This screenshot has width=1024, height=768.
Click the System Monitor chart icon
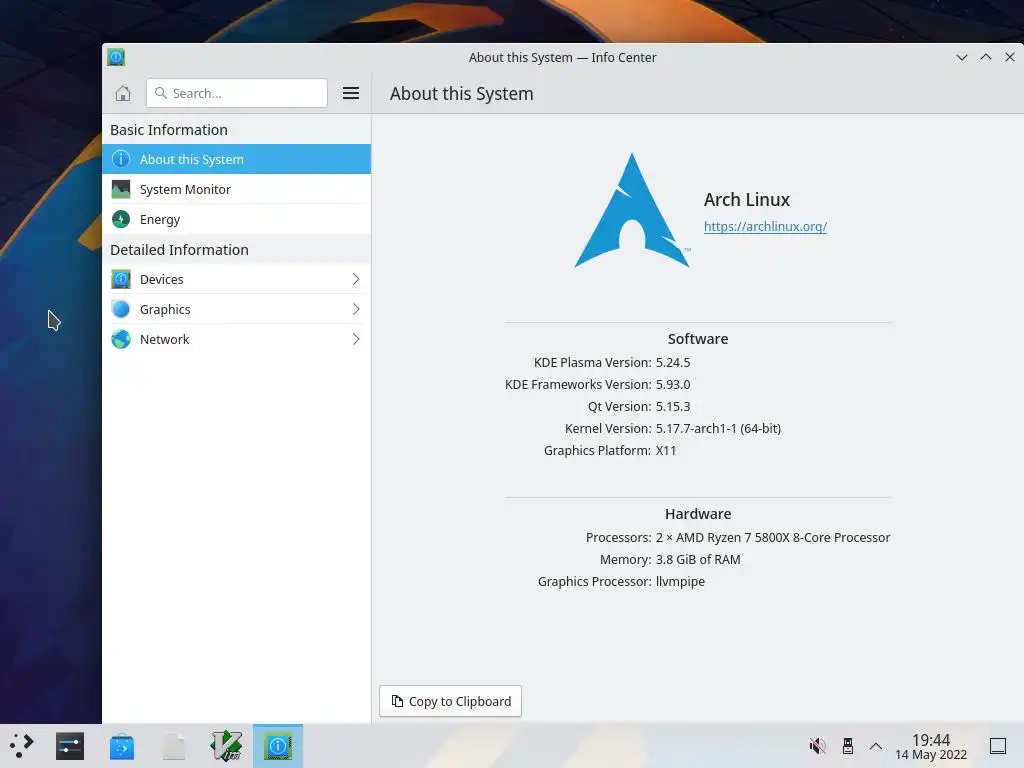pos(121,189)
